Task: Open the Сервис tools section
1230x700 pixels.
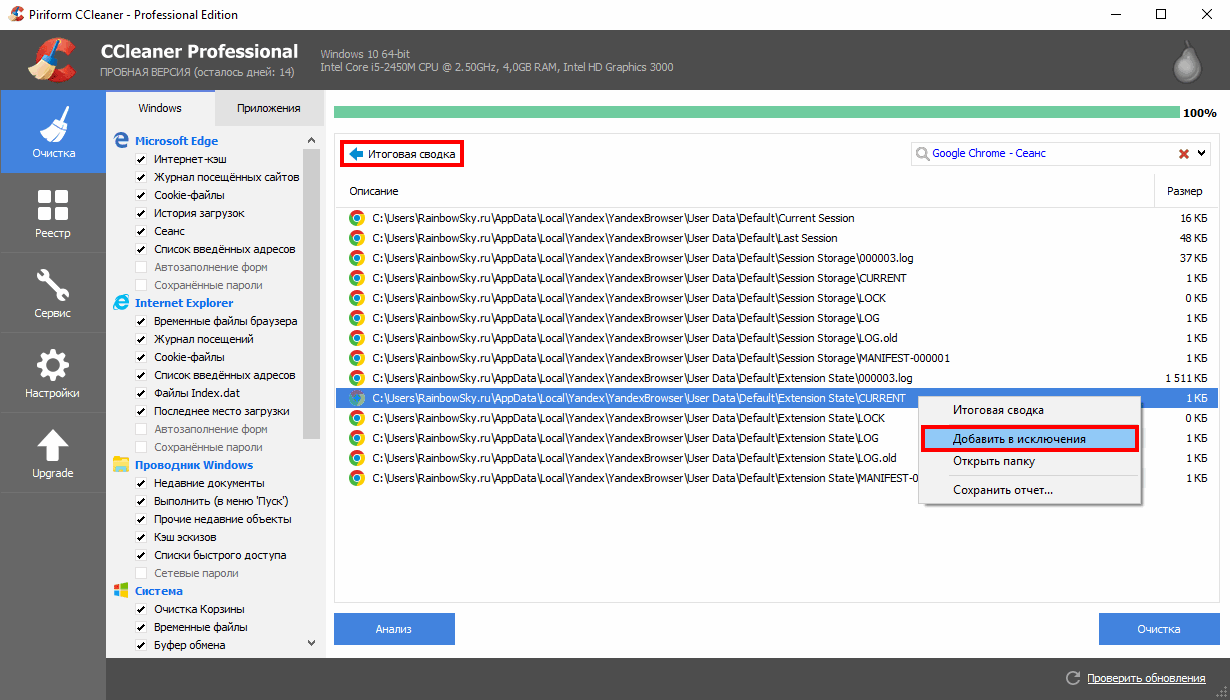Action: coord(53,292)
